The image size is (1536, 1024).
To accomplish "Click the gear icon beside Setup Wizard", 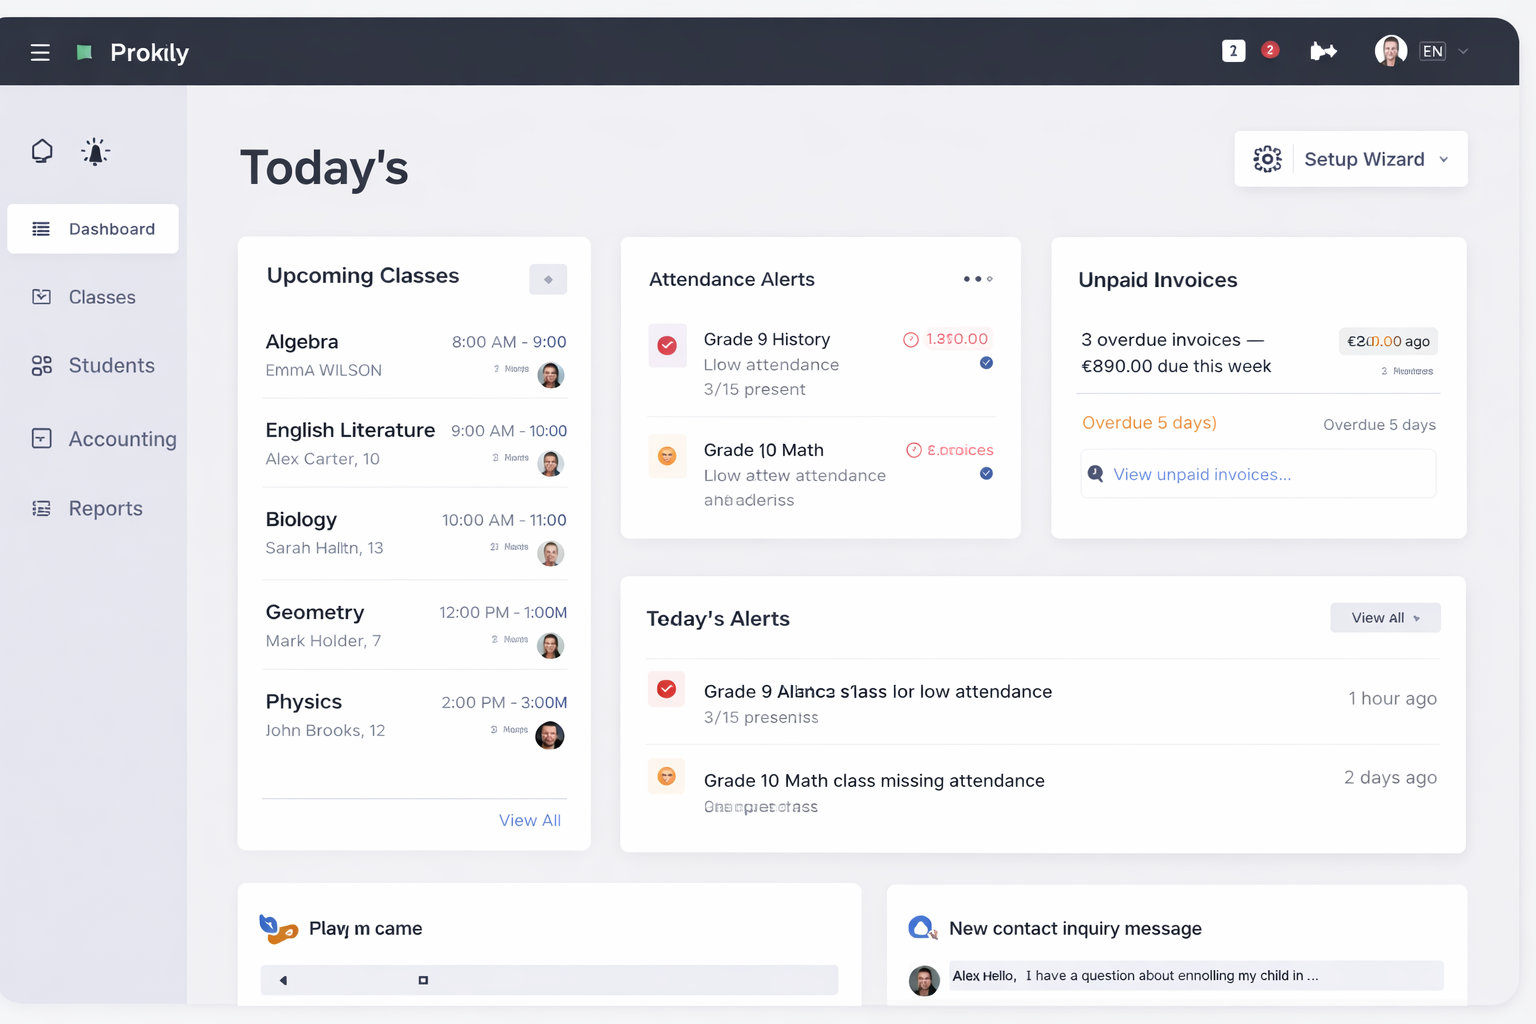I will click(1267, 159).
